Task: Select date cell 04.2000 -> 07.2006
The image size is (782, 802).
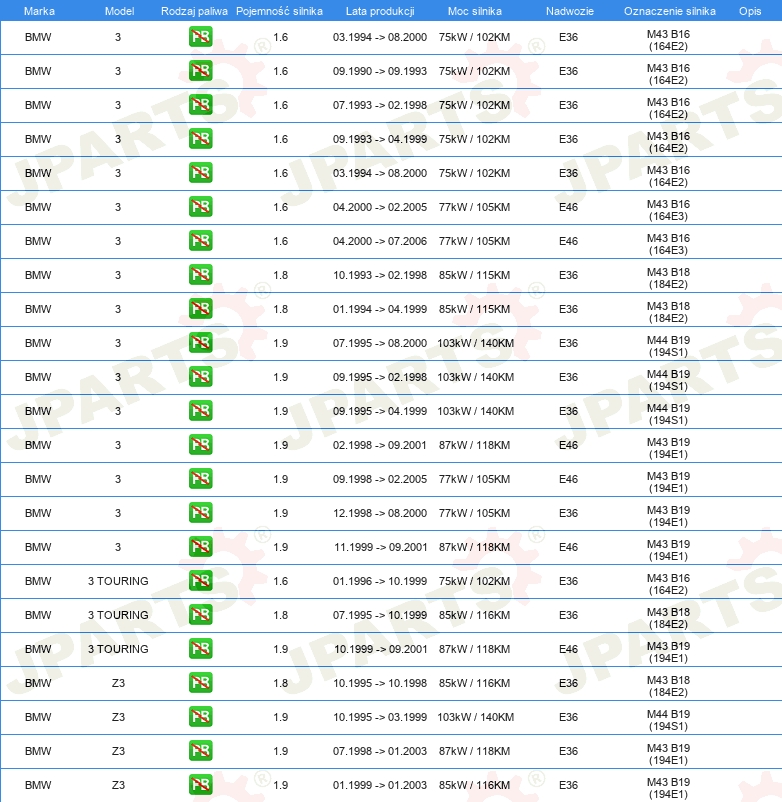Action: click(379, 241)
